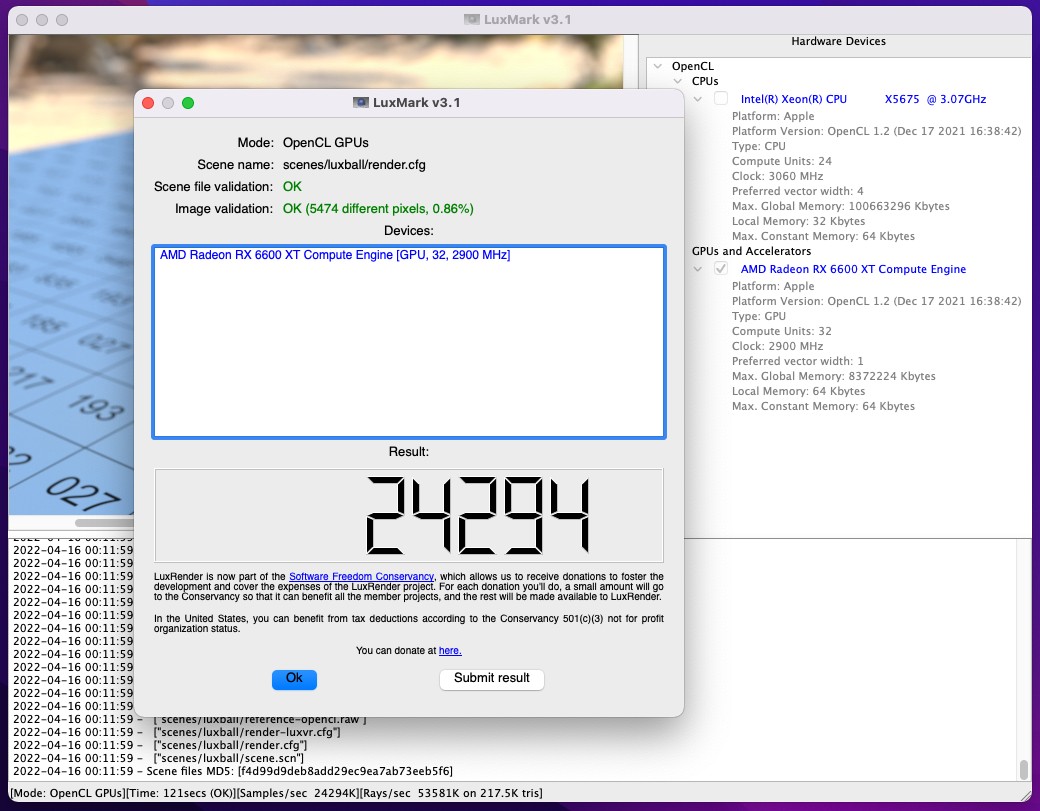Select AMD Radeon RX 6600 XT Compute Engine tree item
This screenshot has width=1040, height=811.
pos(853,269)
